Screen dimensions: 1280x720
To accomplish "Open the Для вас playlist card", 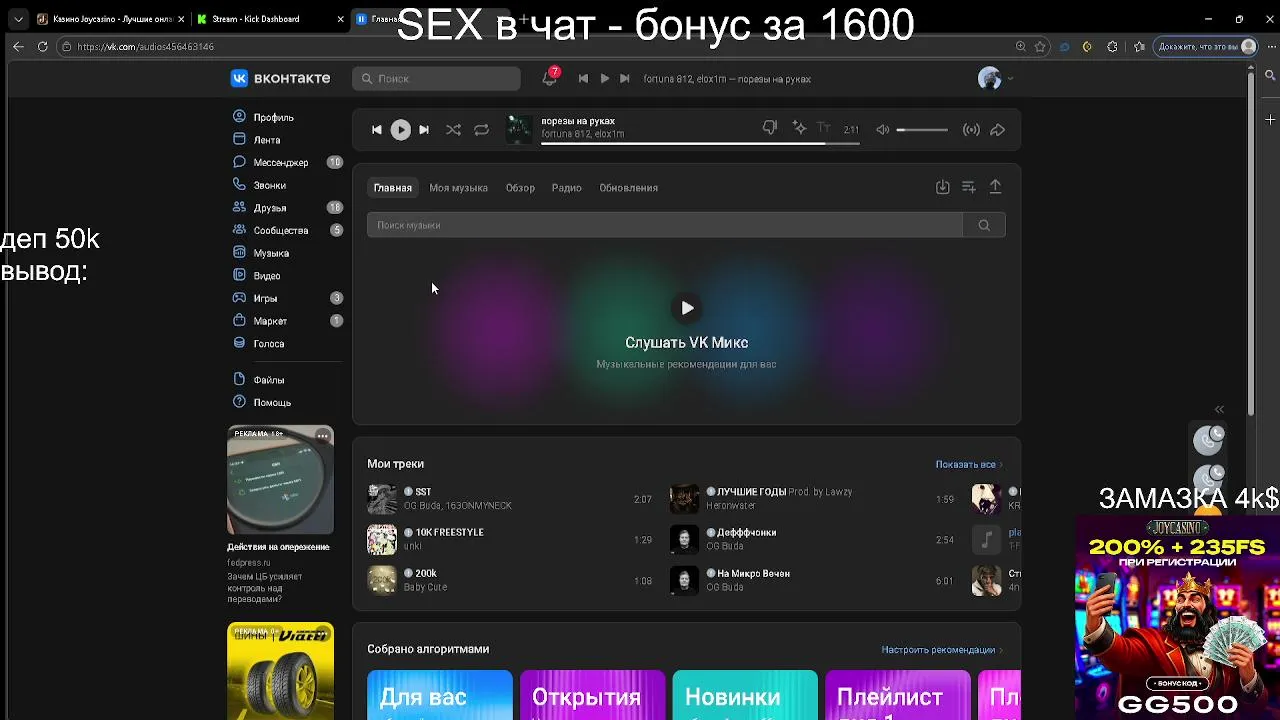I will tap(440, 695).
